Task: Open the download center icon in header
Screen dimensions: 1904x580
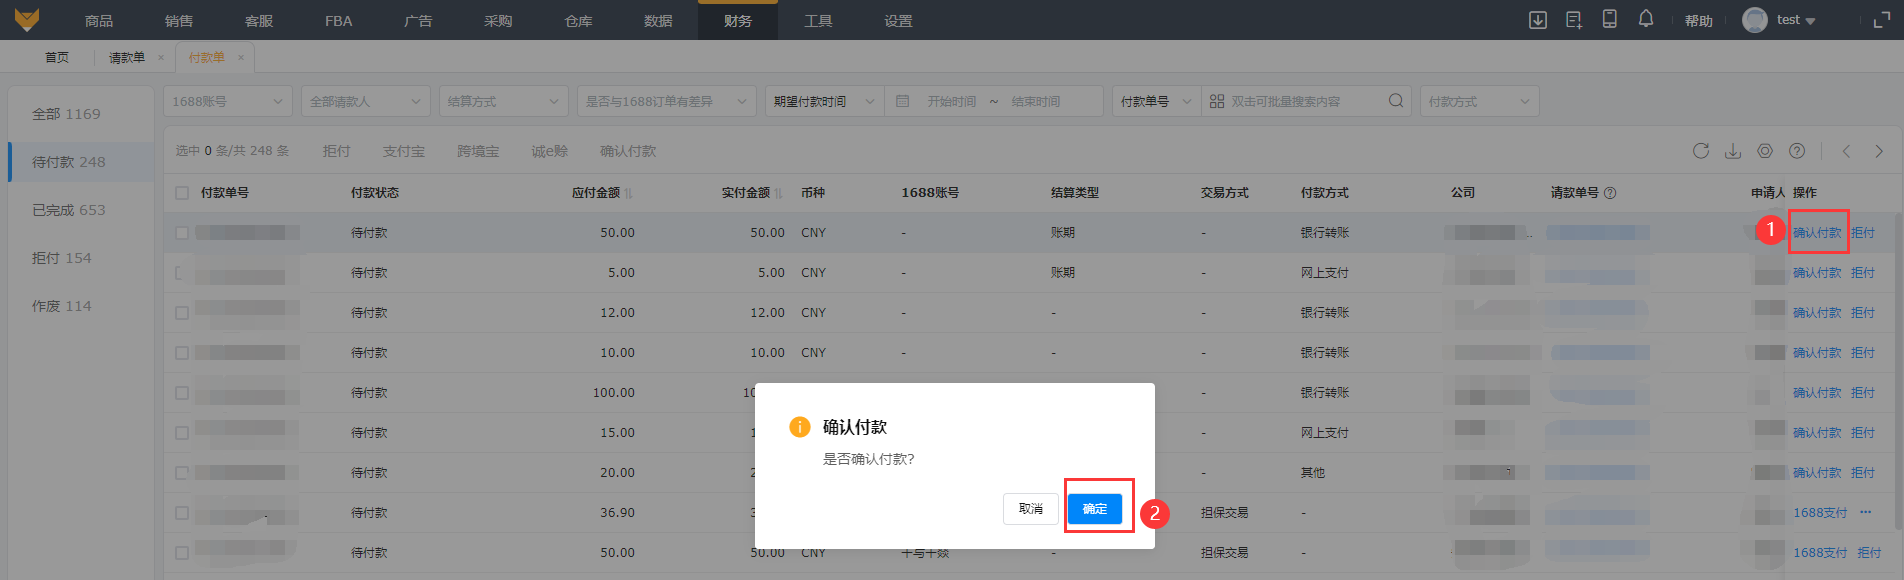Action: 1538,20
